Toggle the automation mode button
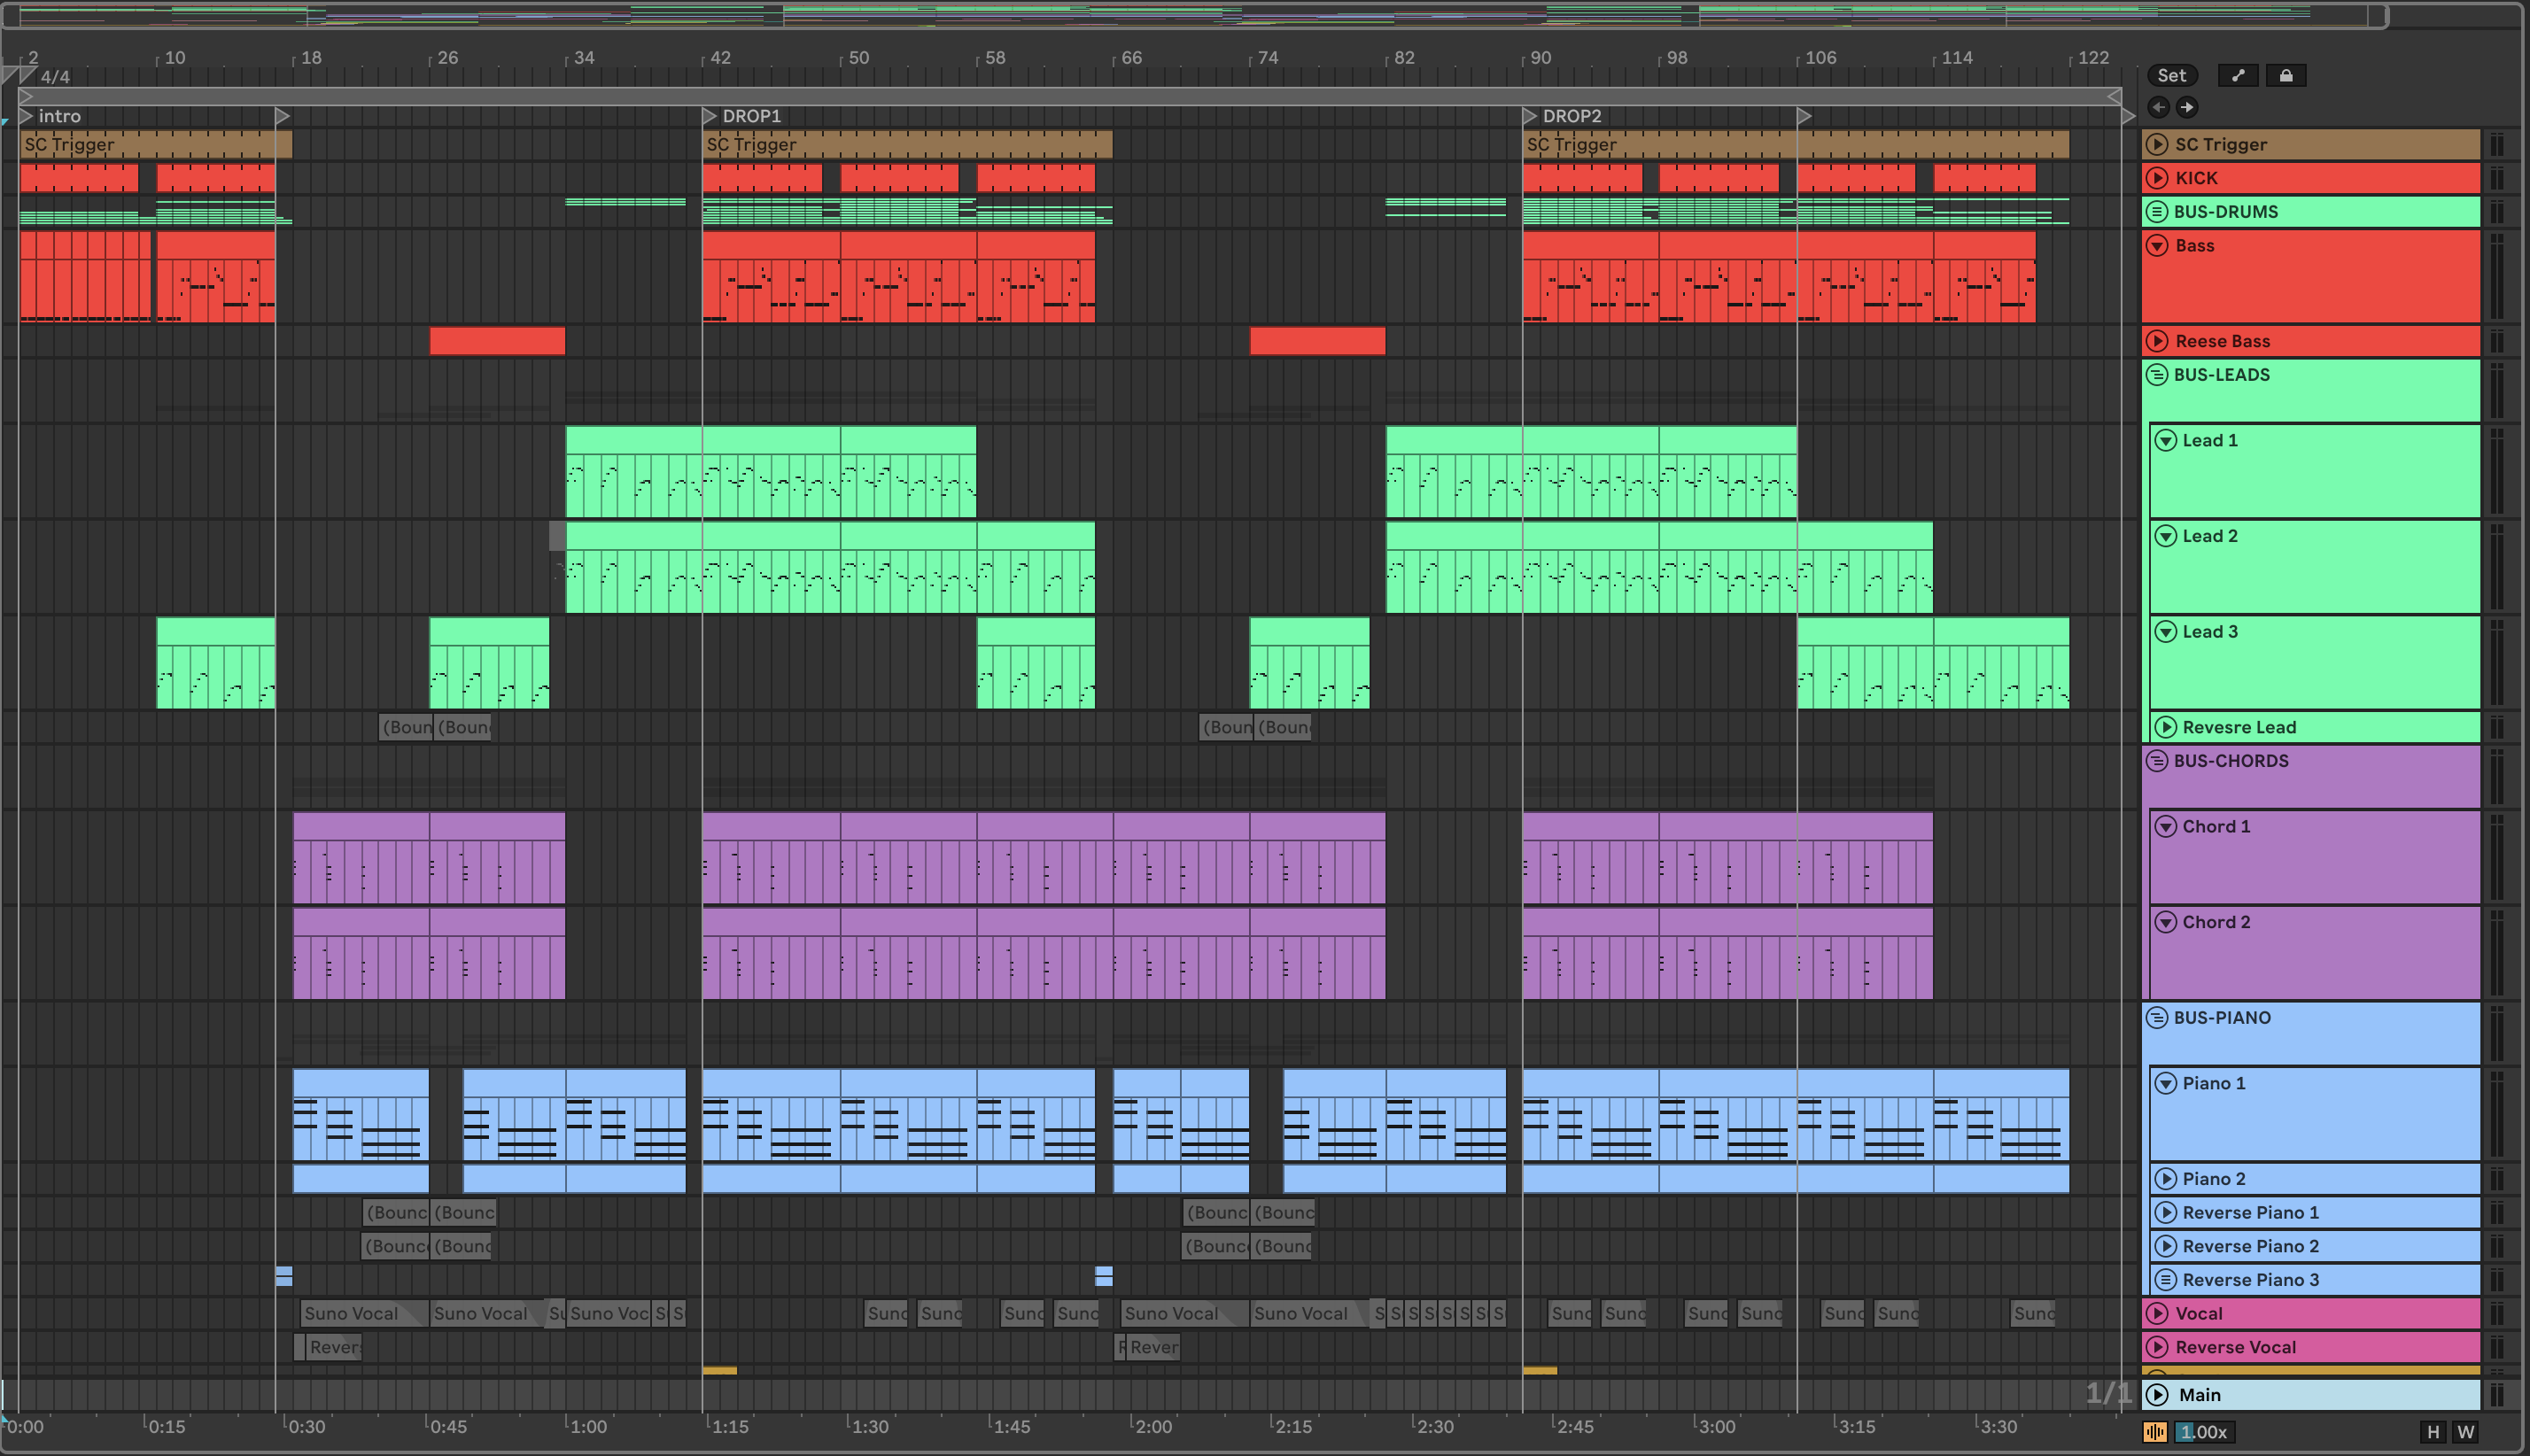Viewport: 2530px width, 1456px height. (2237, 75)
